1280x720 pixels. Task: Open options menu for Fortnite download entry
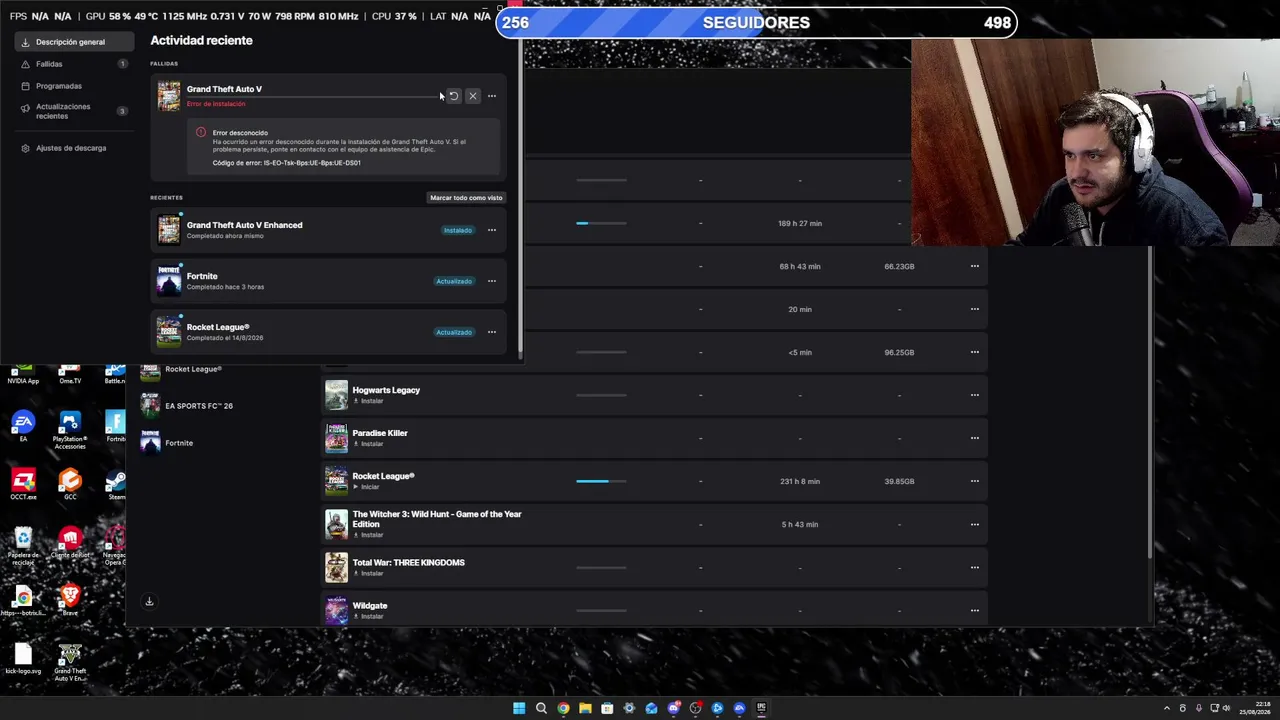[492, 281]
